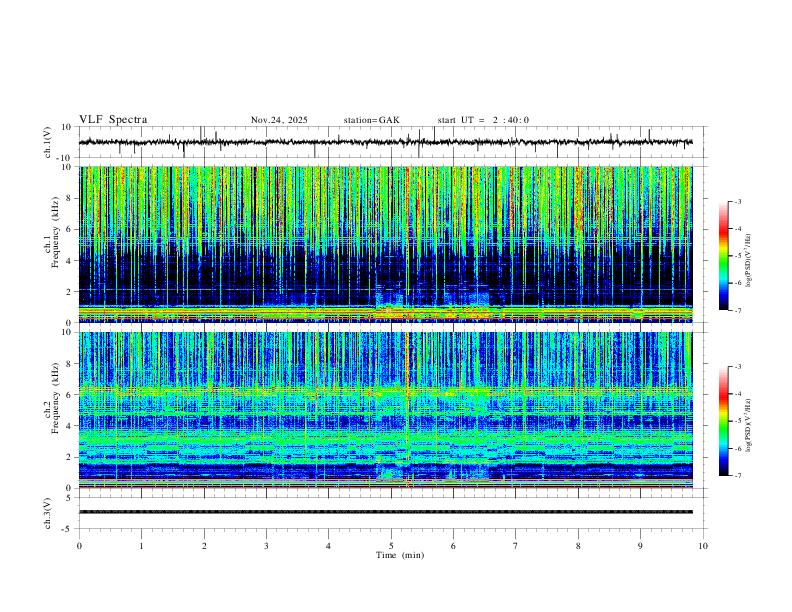Viewport: 792px width, 612px height.
Task: Click inside the ch.2 spectrogram panel
Action: (x=385, y=410)
